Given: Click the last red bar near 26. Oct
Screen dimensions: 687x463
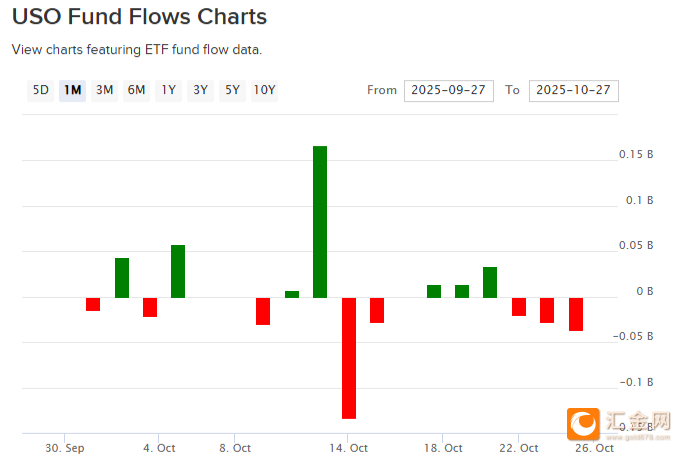Looking at the screenshot, I should tap(576, 314).
